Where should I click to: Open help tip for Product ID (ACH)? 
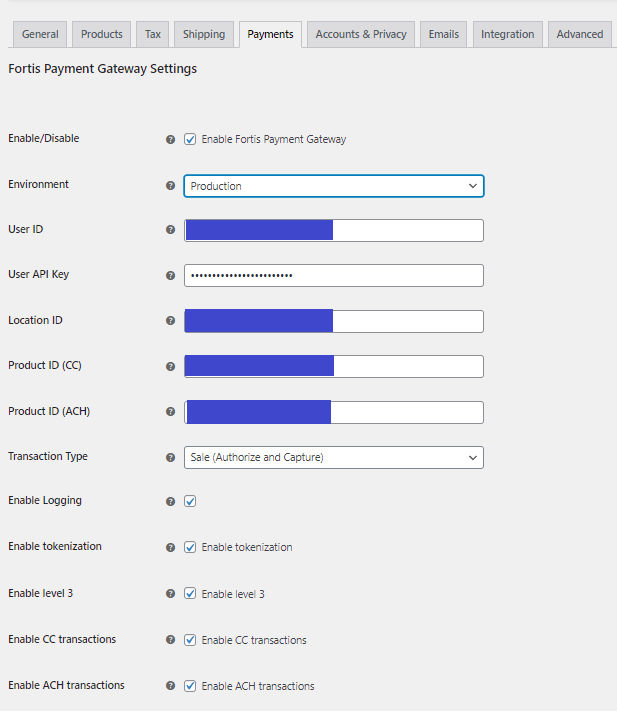[x=170, y=411]
